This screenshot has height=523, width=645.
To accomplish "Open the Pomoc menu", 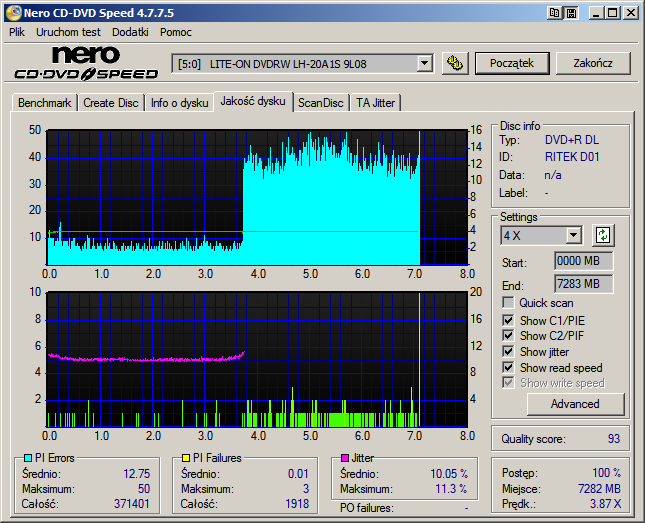I will 176,32.
